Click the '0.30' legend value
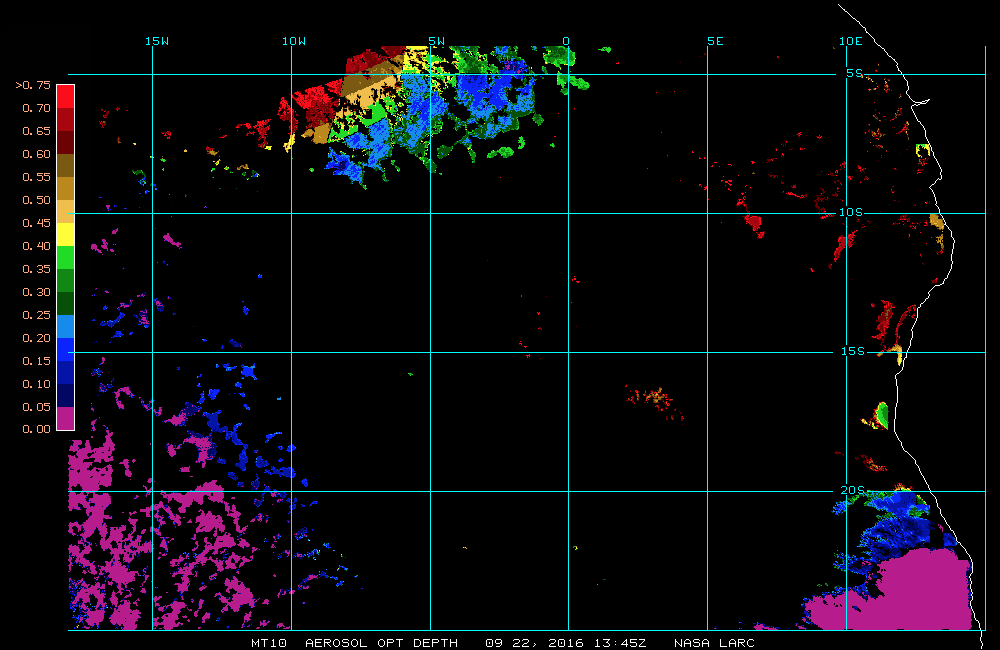 pos(36,292)
